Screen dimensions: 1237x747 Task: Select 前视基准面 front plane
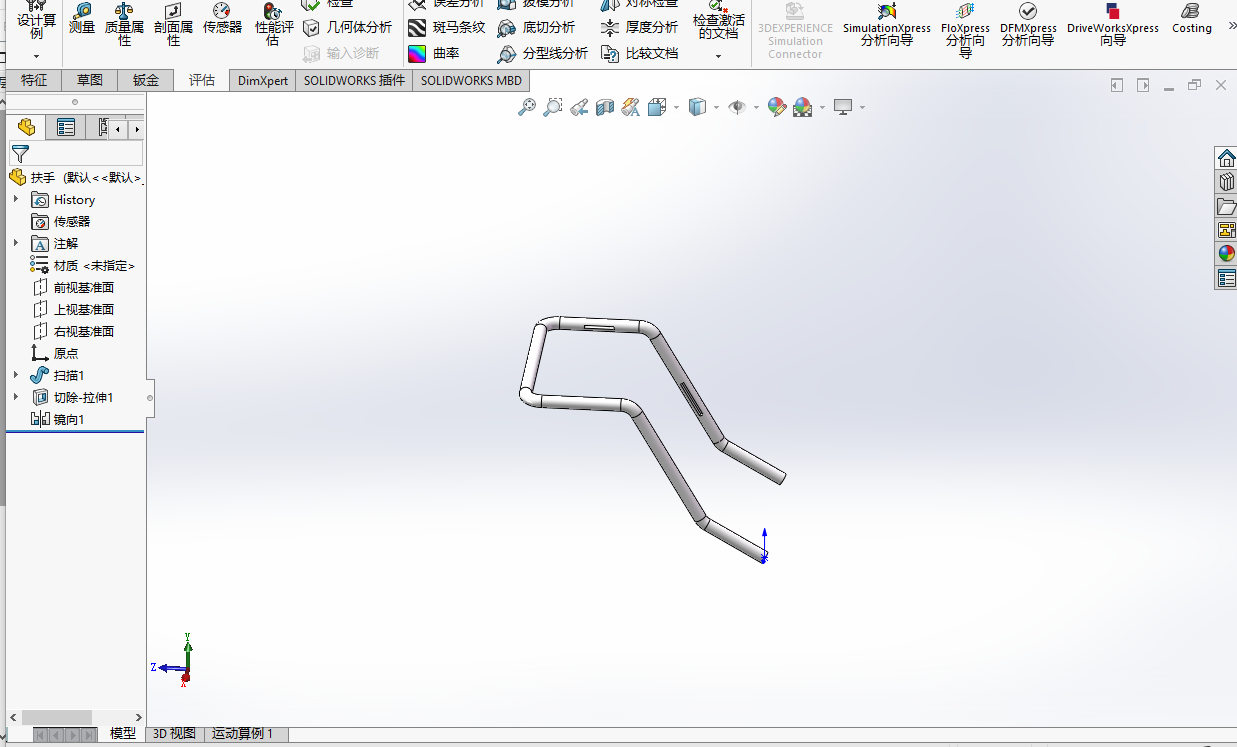[x=73, y=287]
